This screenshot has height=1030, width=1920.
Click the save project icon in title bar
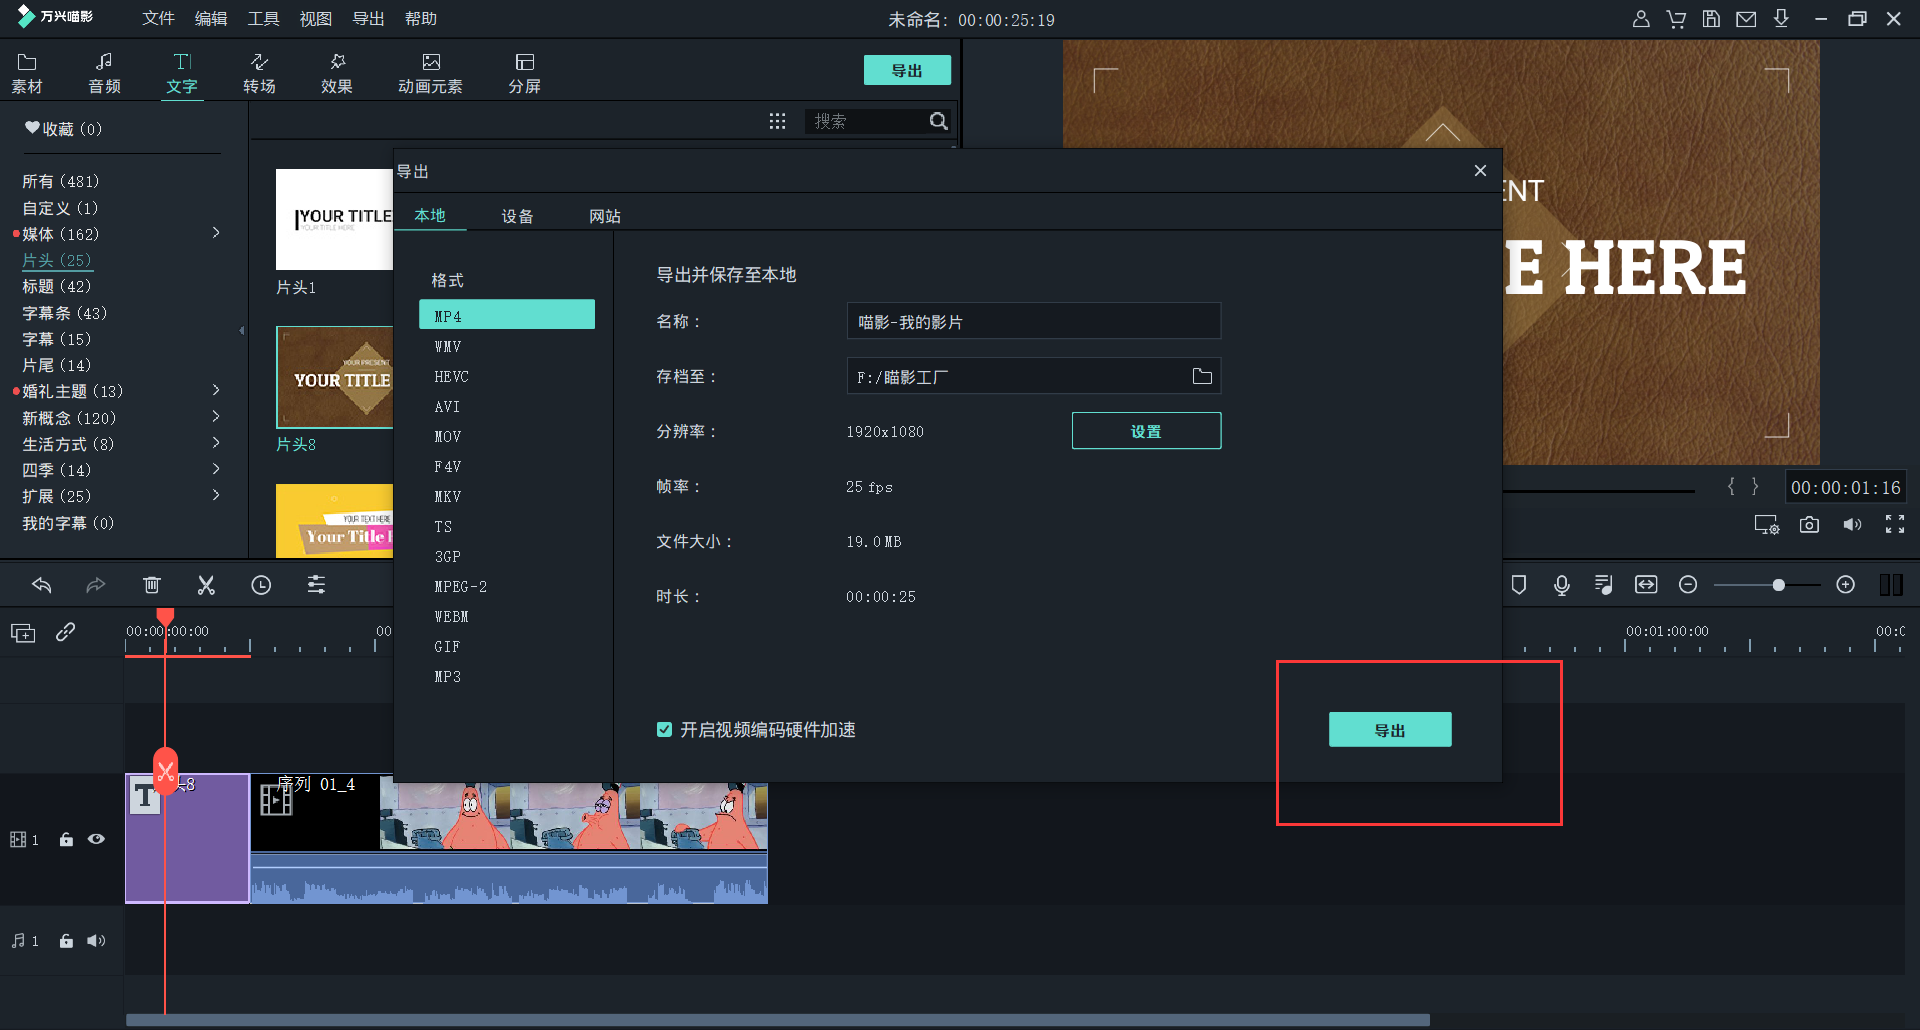tap(1711, 19)
